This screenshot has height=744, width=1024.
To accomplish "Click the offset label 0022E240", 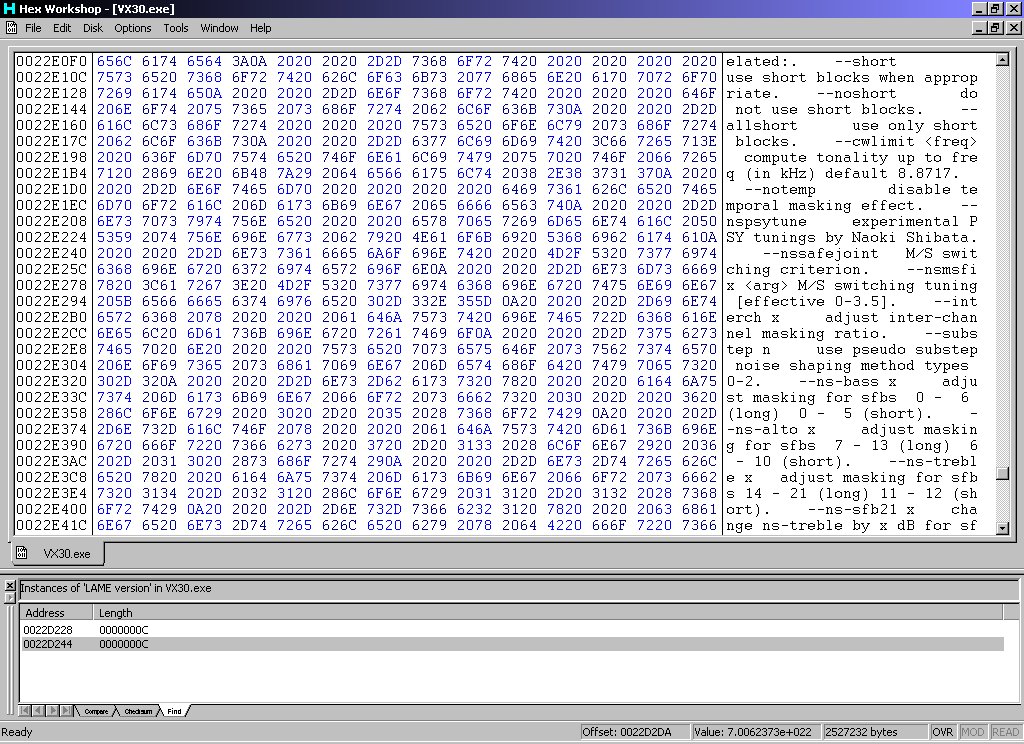I will tap(52, 253).
